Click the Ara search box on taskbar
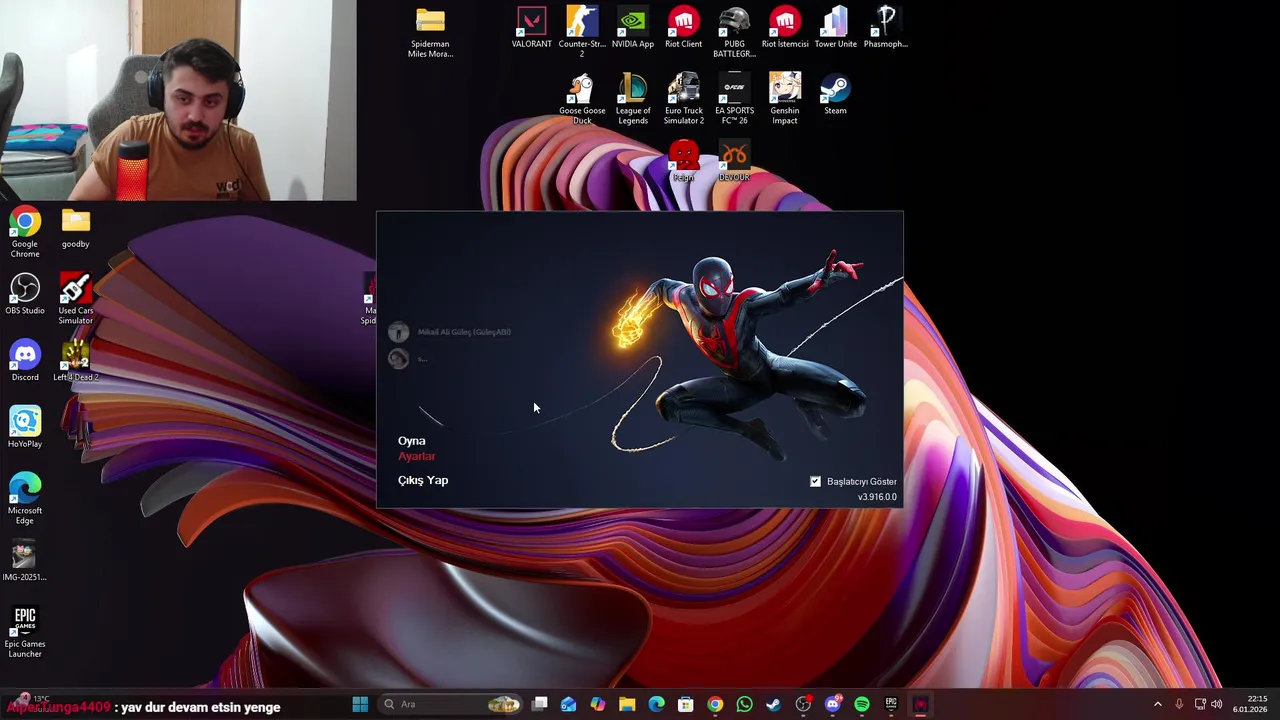The image size is (1280, 720). [452, 704]
